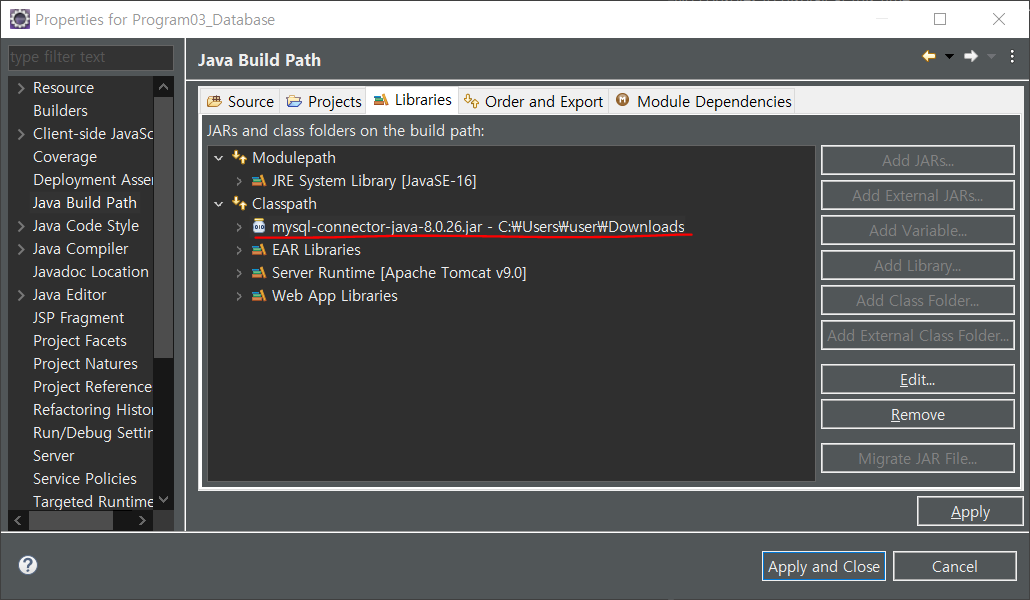Click the Migrate JAR File... button

[917, 459]
